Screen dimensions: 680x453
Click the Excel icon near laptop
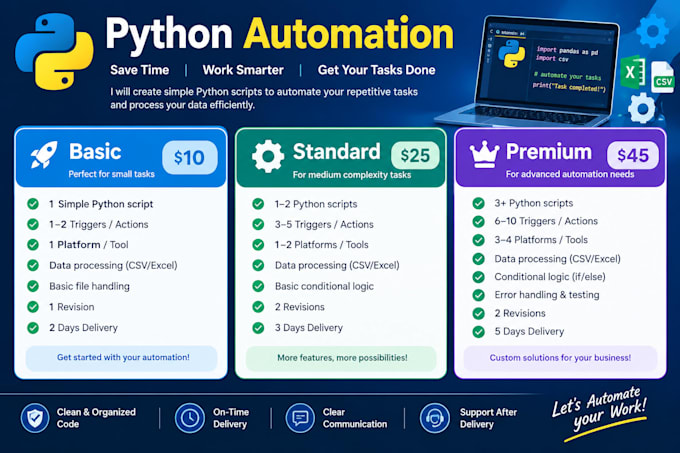(x=633, y=72)
